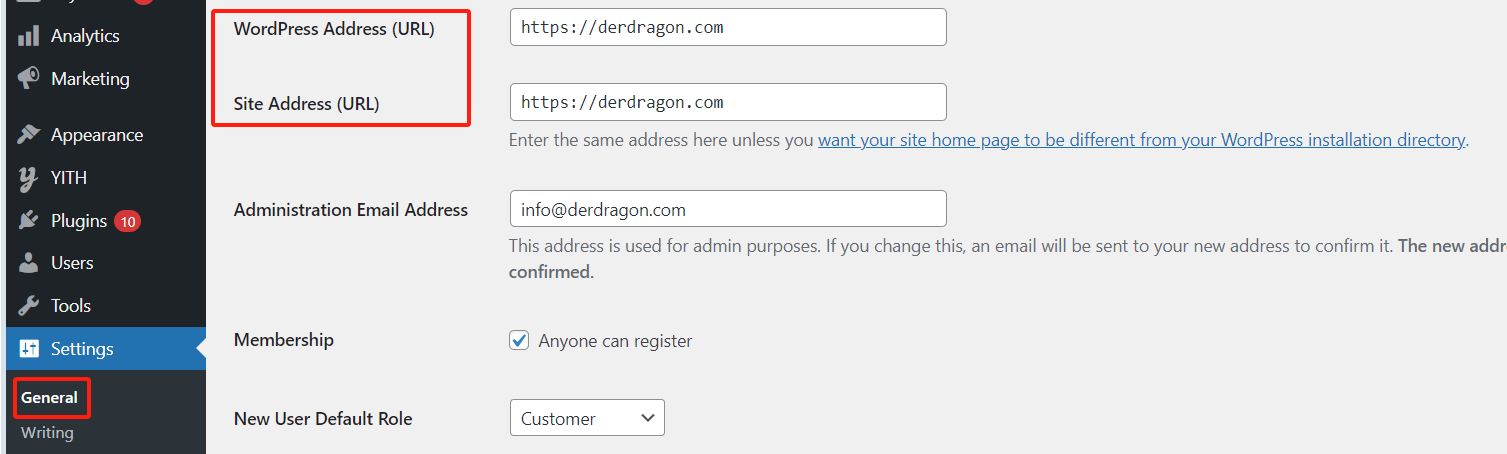
Task: Click the Appearance paintbrush icon
Action: (28, 135)
